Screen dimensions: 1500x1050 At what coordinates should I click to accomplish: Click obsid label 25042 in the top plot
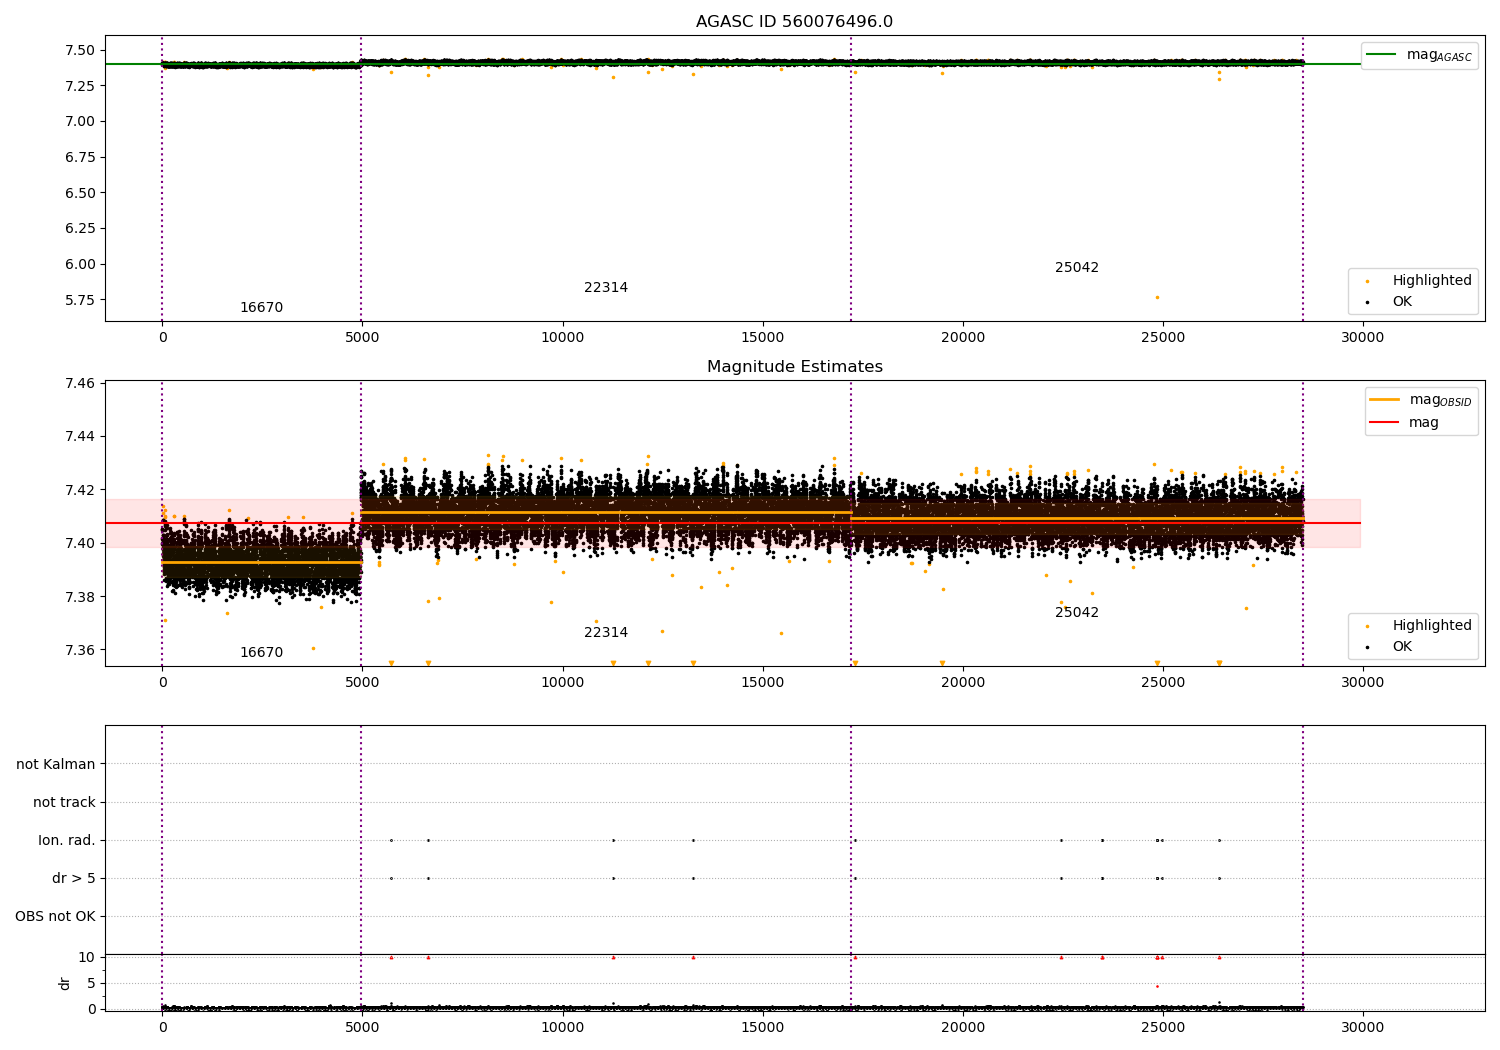tap(1077, 268)
